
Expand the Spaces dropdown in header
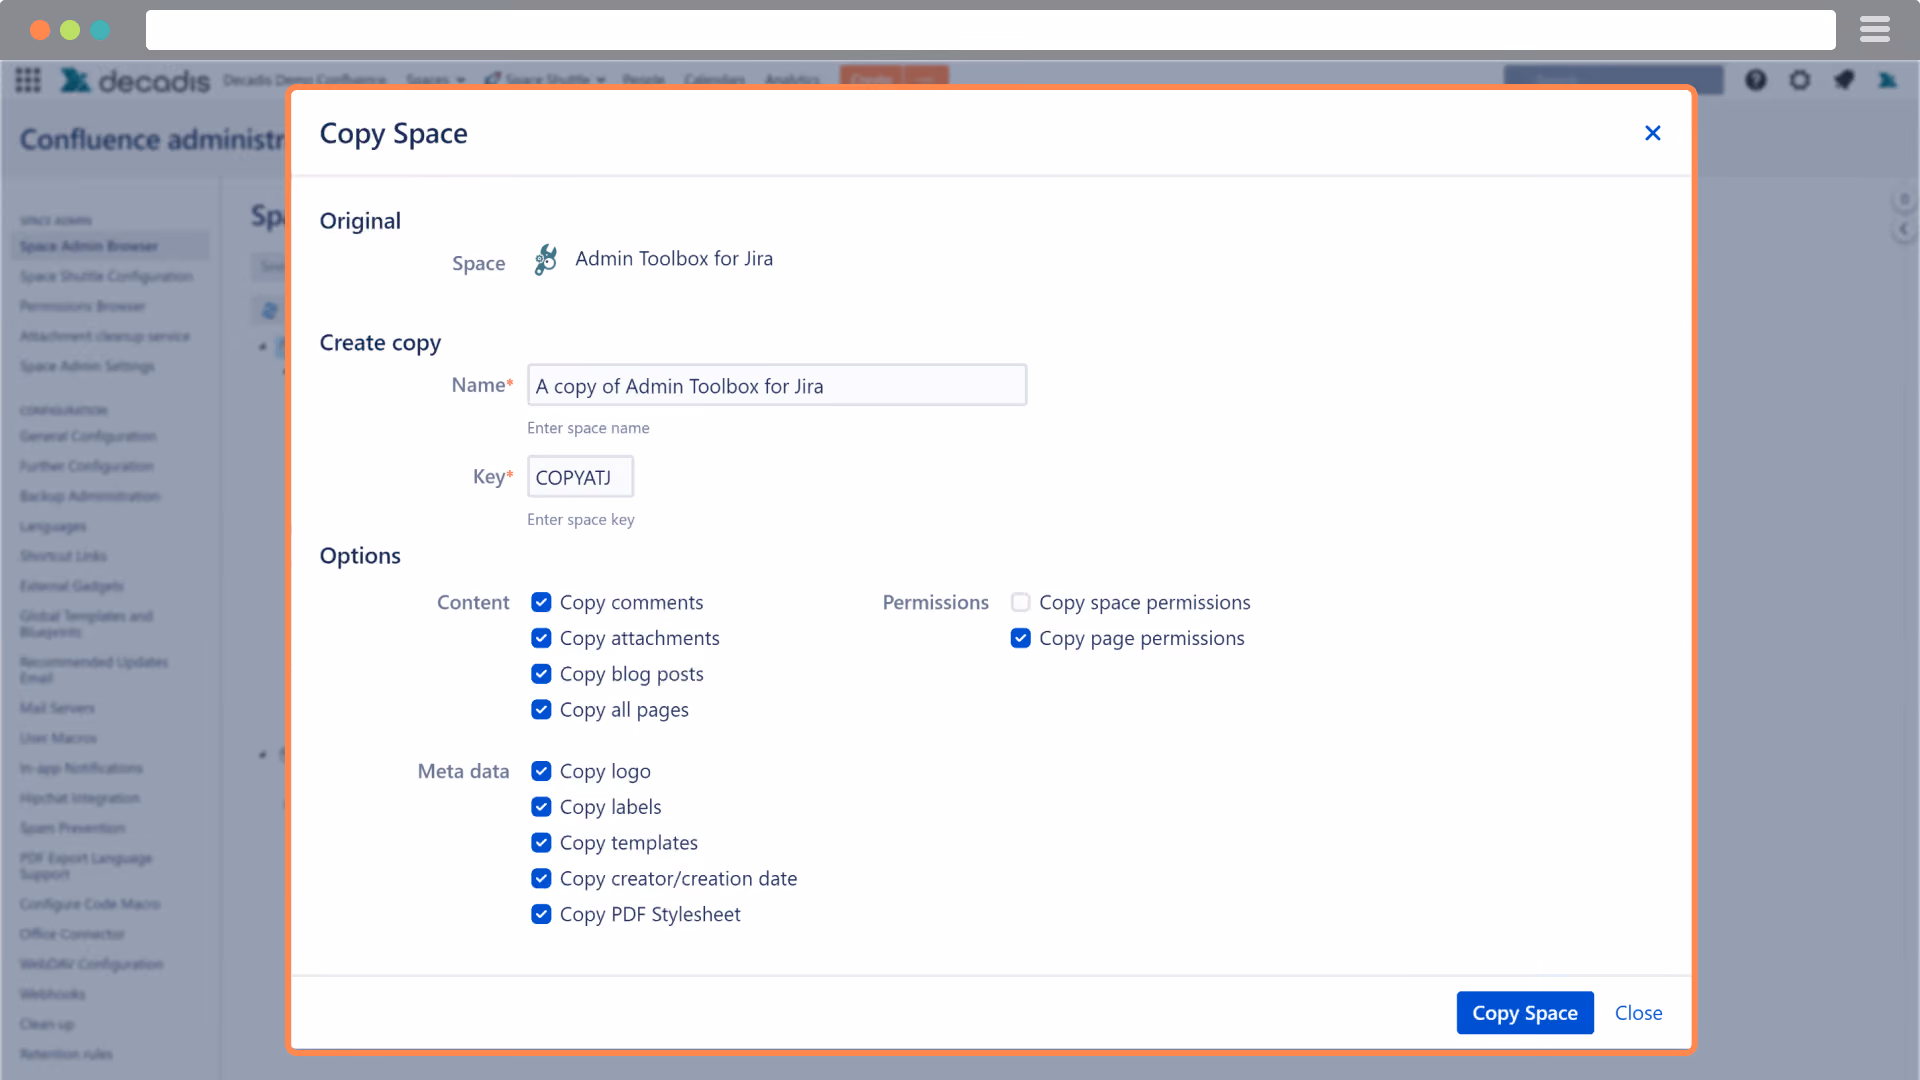(435, 80)
